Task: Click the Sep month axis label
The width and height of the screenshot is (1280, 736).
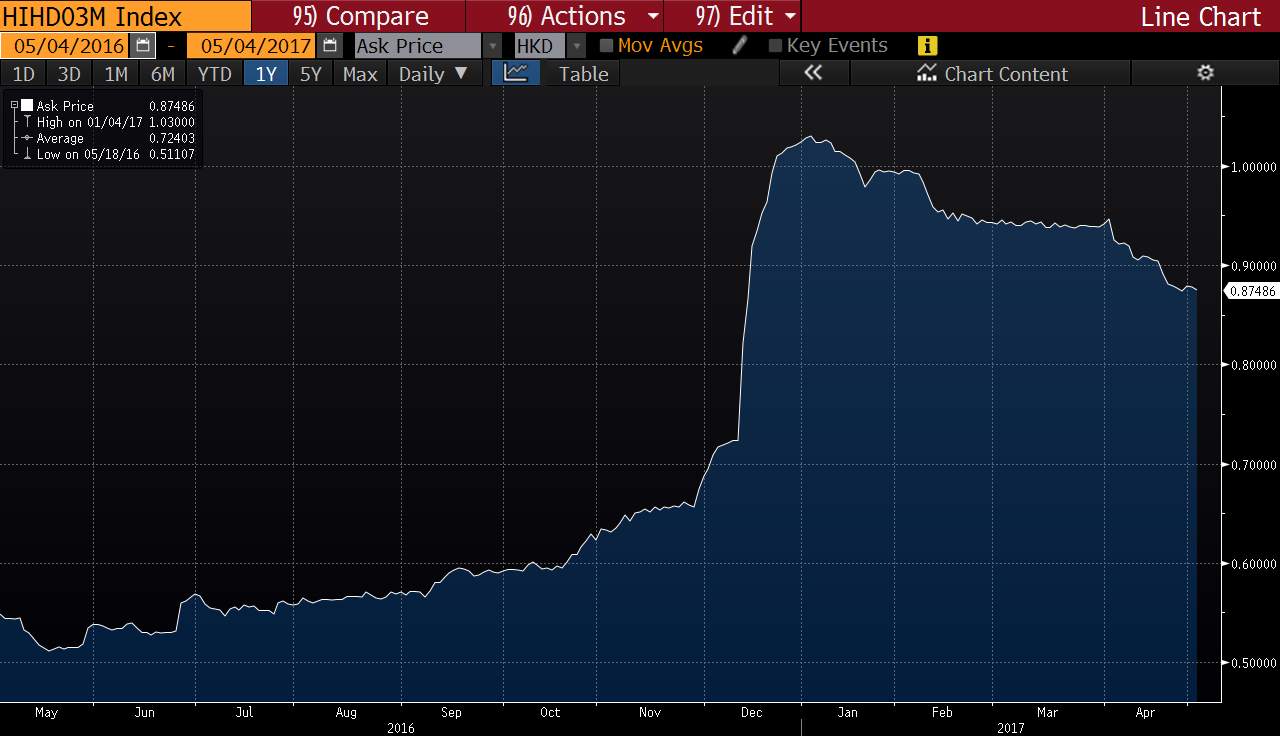Action: point(451,713)
